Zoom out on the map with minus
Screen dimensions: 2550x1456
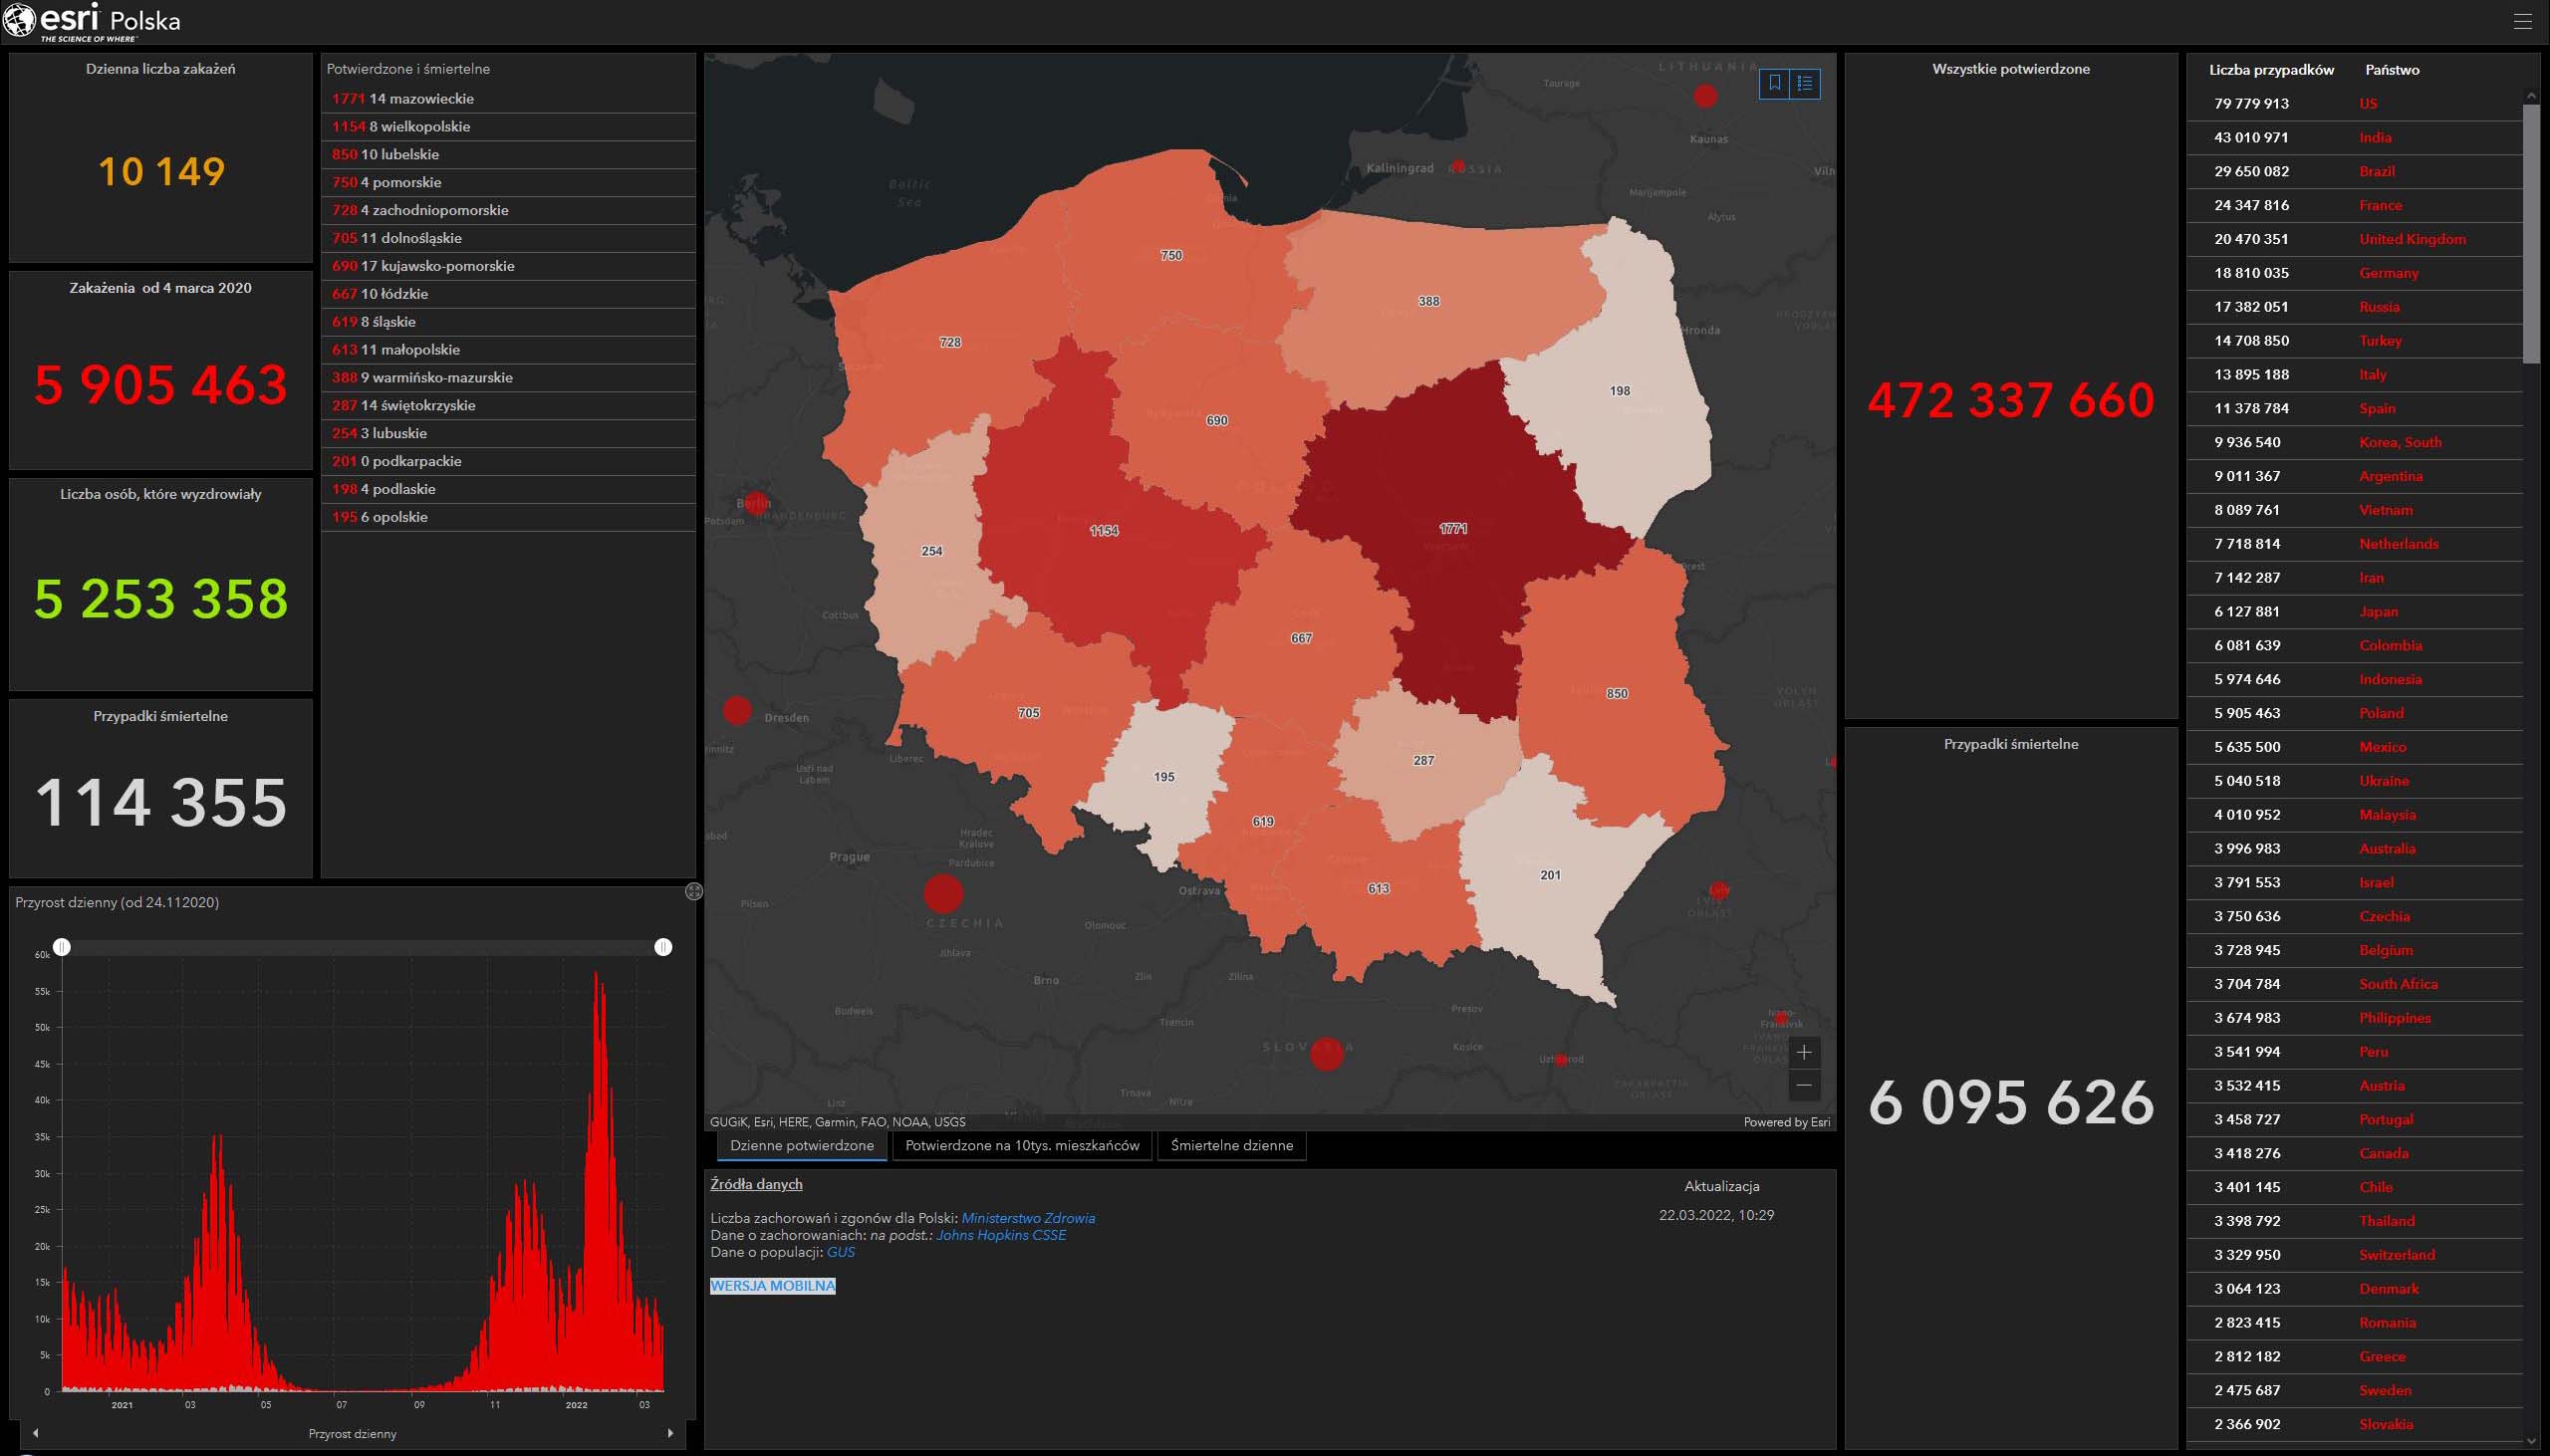(1804, 1085)
